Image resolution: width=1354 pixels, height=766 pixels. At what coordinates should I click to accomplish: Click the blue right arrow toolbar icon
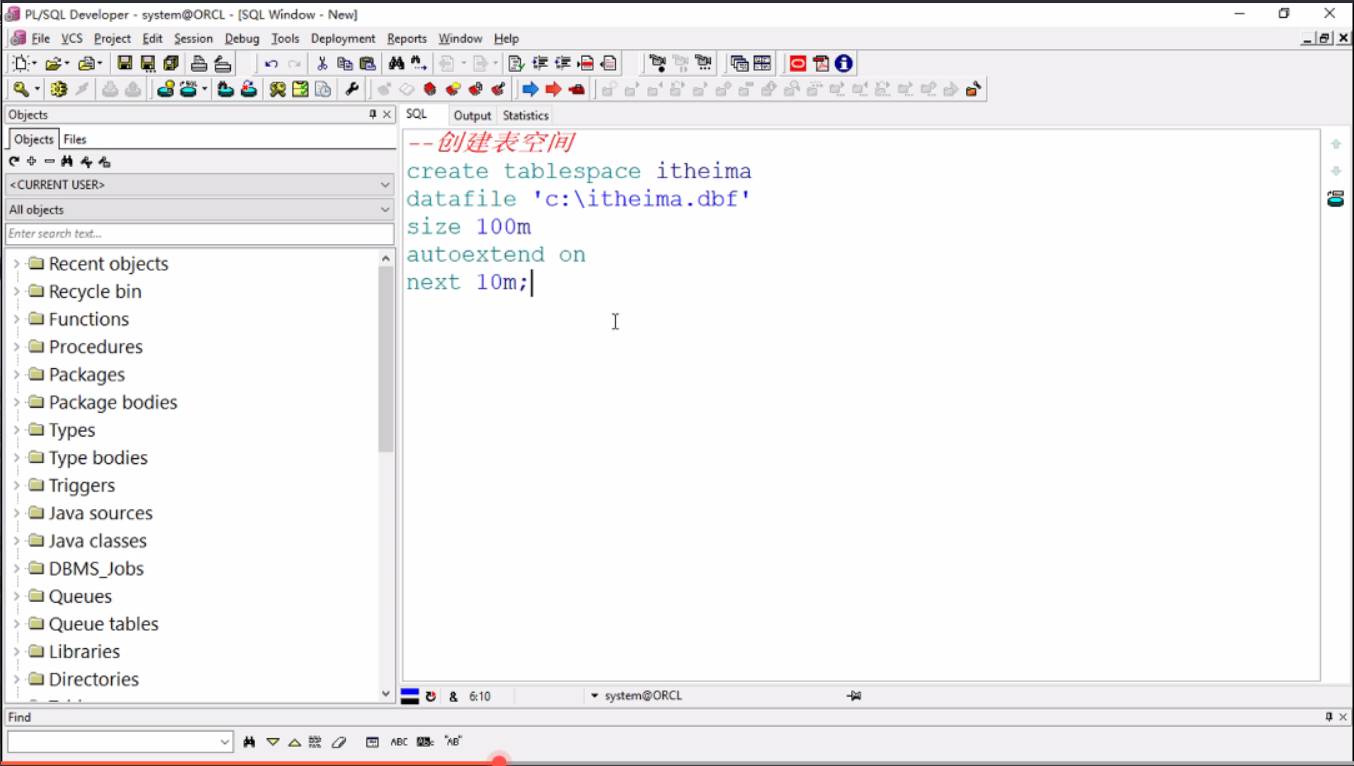[531, 89]
